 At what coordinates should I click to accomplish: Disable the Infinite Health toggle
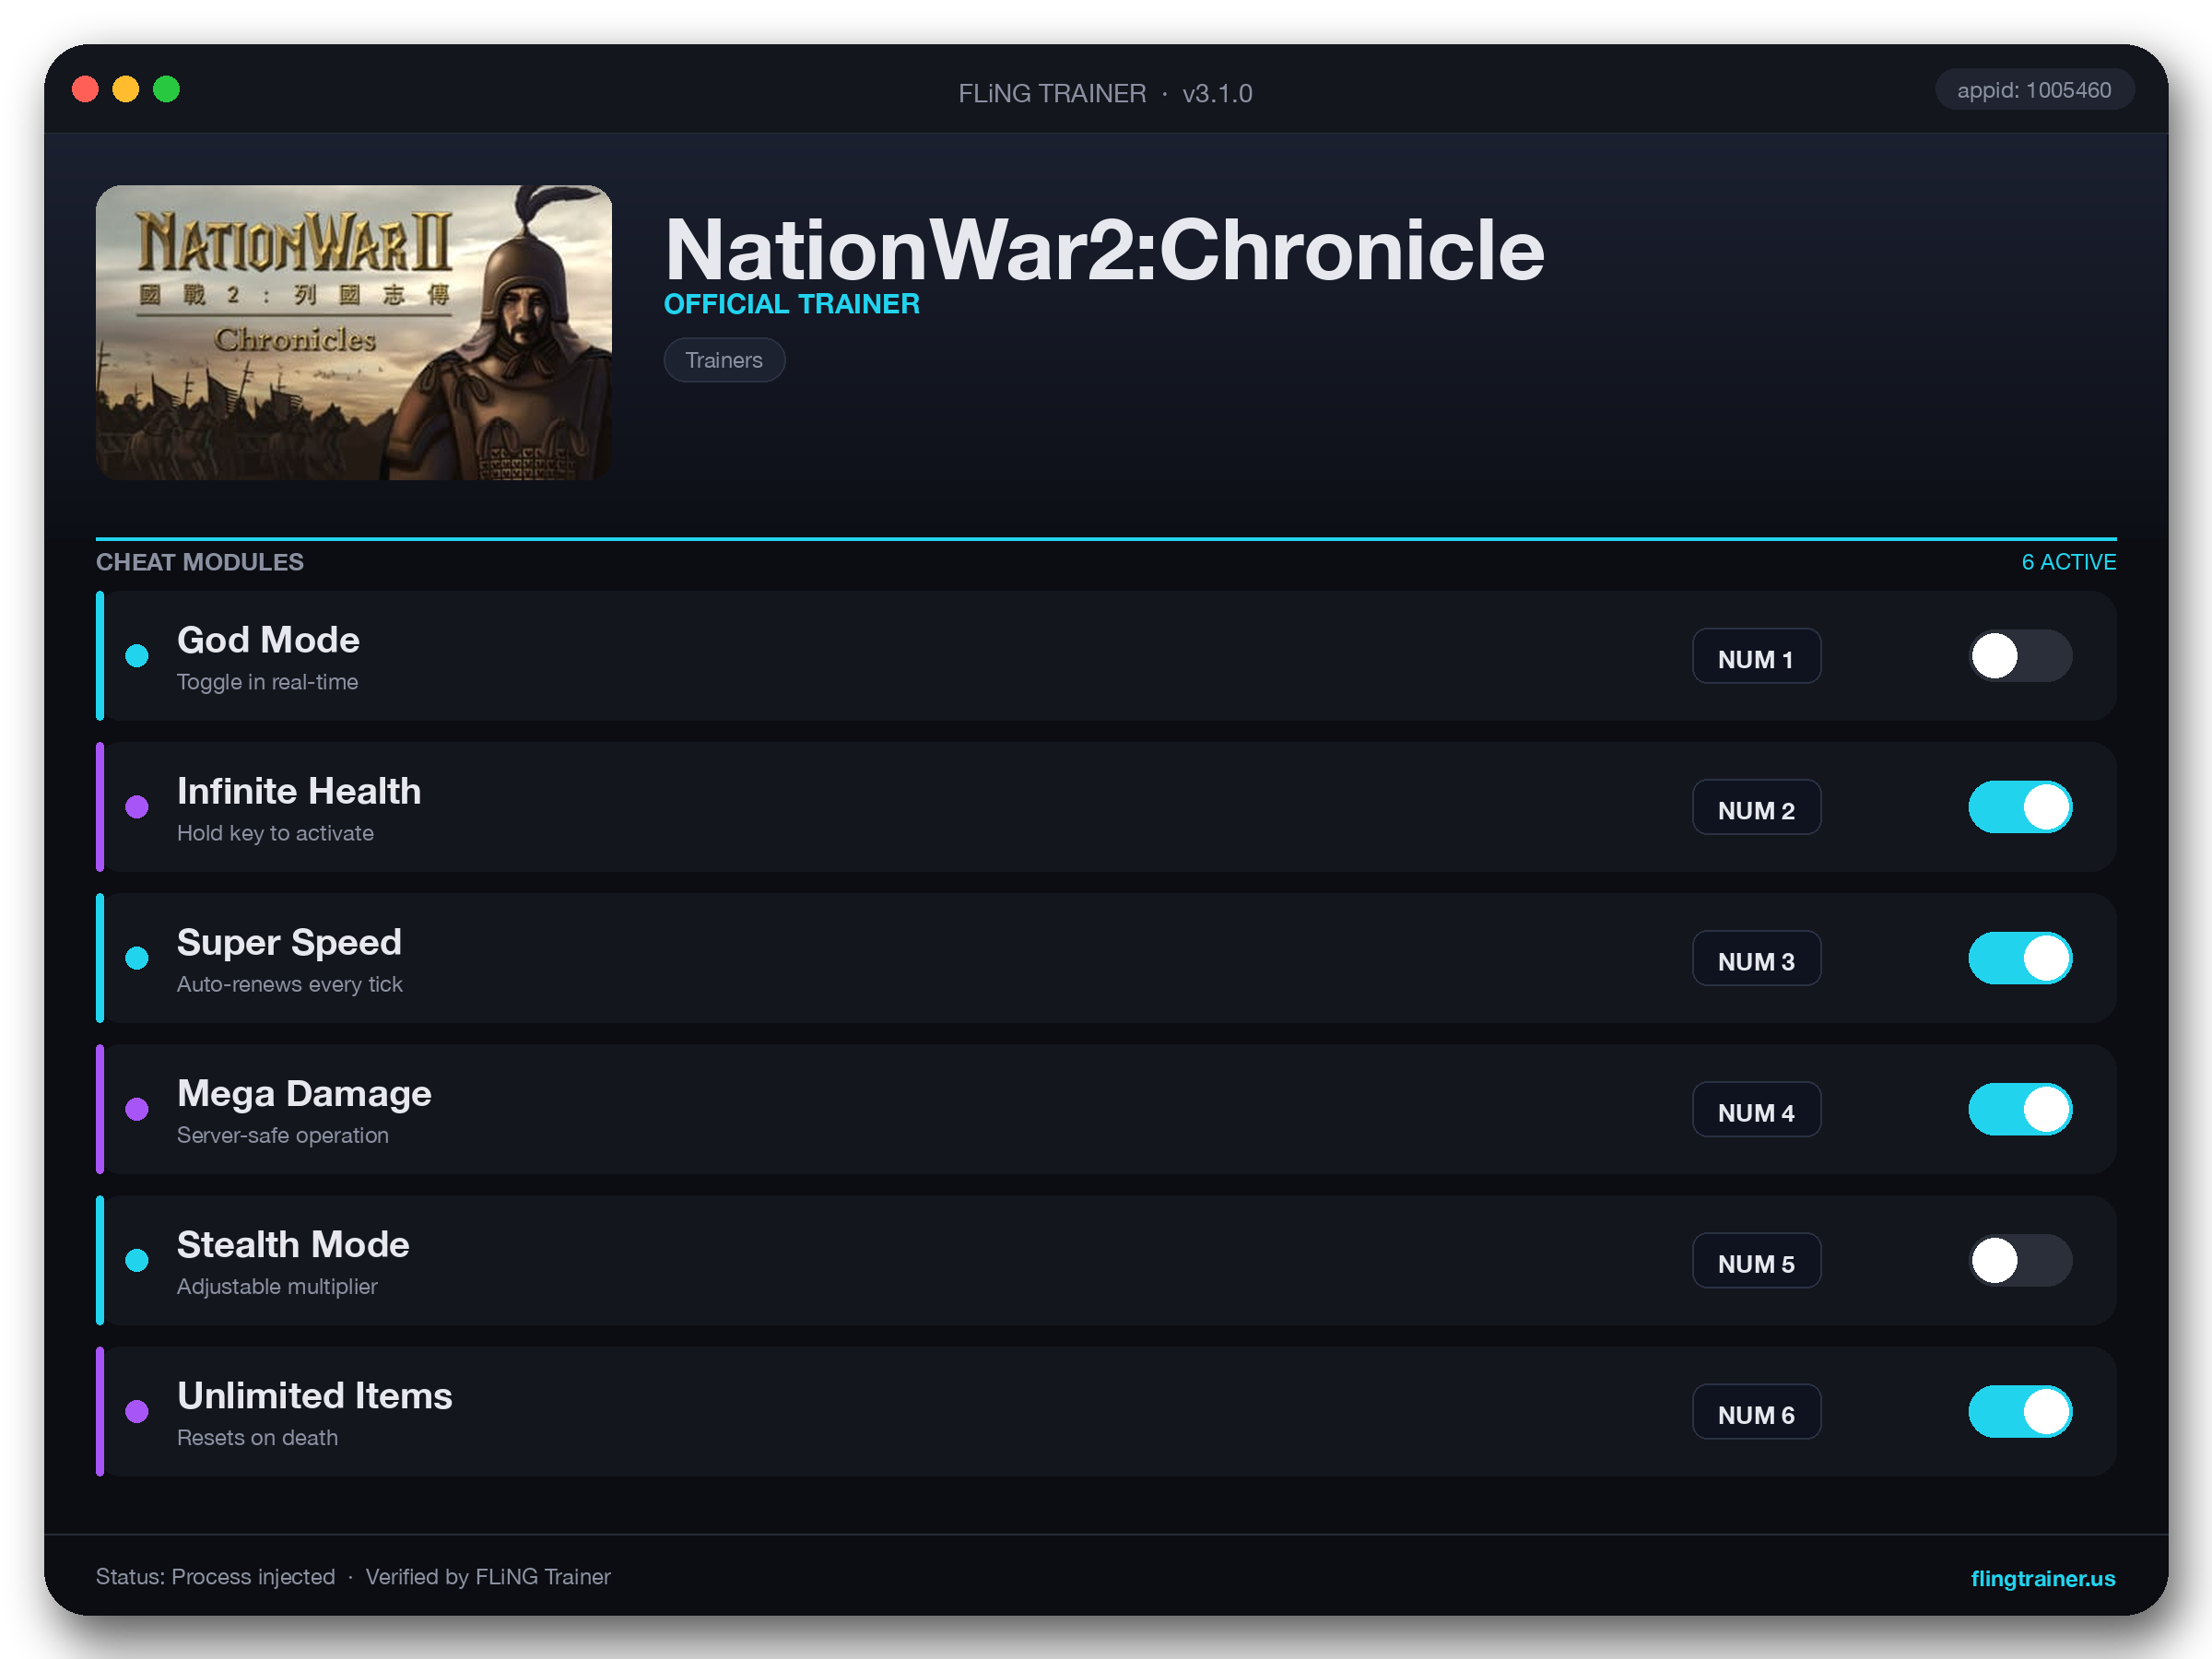click(x=2020, y=807)
